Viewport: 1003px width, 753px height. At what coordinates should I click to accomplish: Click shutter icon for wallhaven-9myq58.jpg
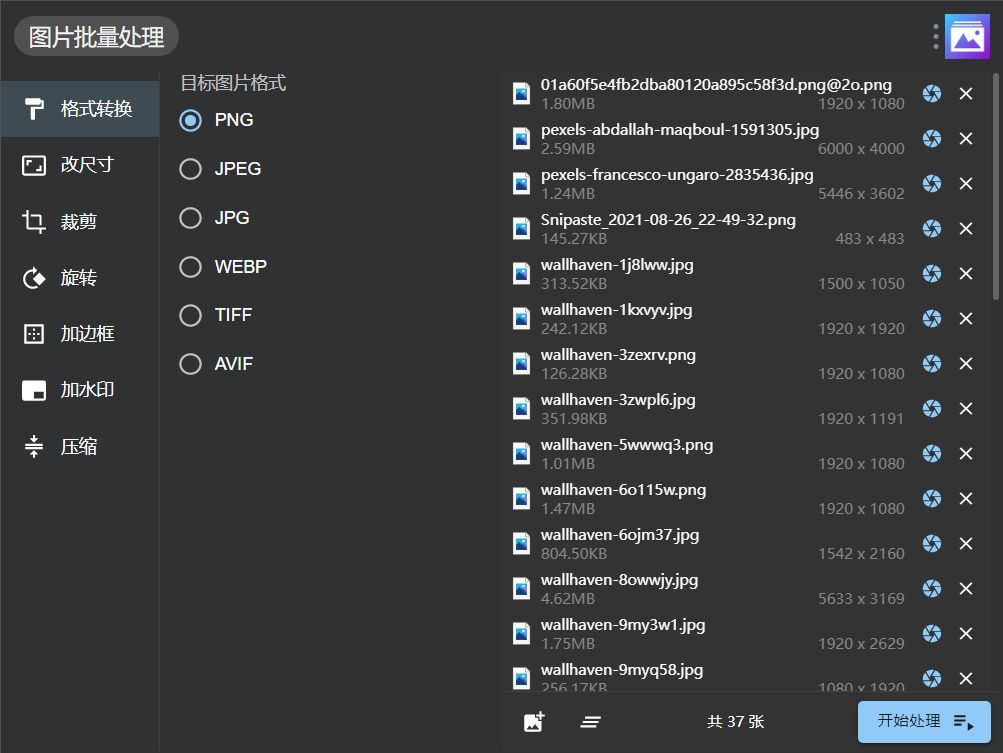point(932,678)
